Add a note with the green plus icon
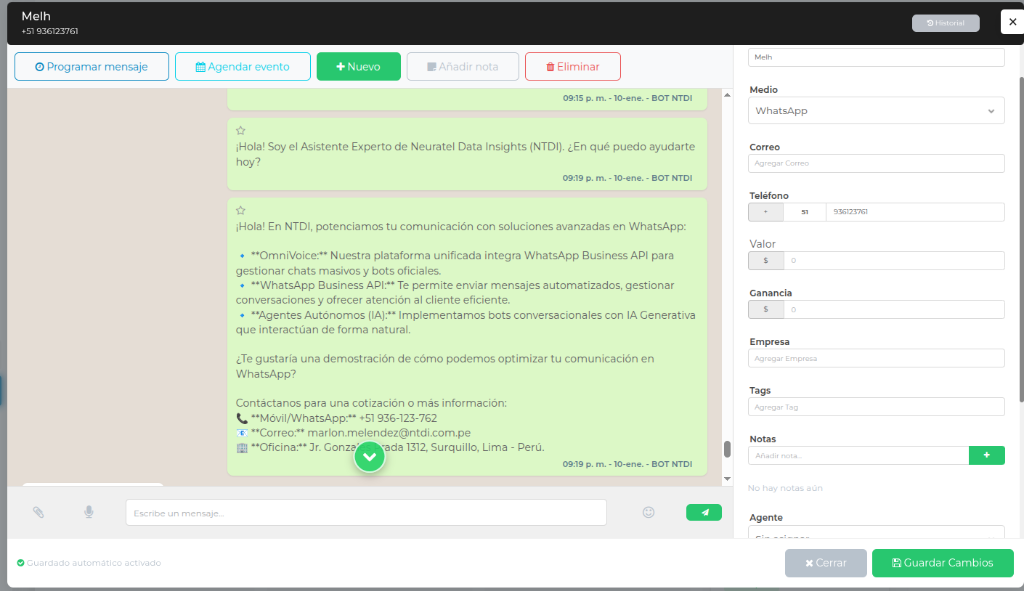 [986, 454]
